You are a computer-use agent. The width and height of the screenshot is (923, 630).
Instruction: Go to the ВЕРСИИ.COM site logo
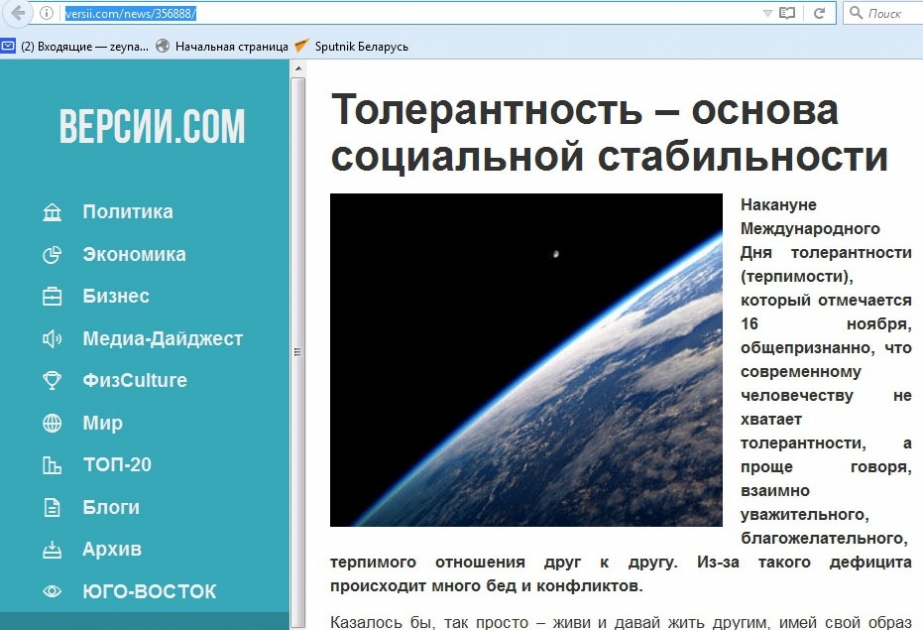tap(152, 126)
